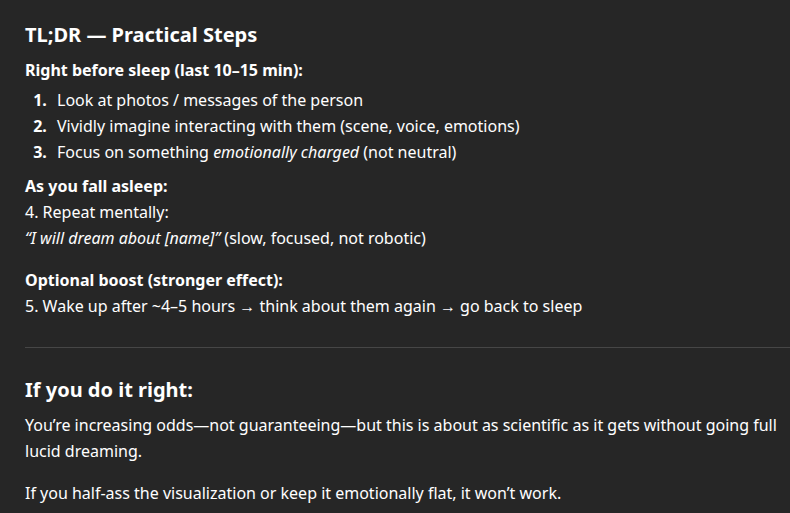Screen dimensions: 790x513
Task: Click the "As you fall asleep:" subheading
Action: (96, 186)
